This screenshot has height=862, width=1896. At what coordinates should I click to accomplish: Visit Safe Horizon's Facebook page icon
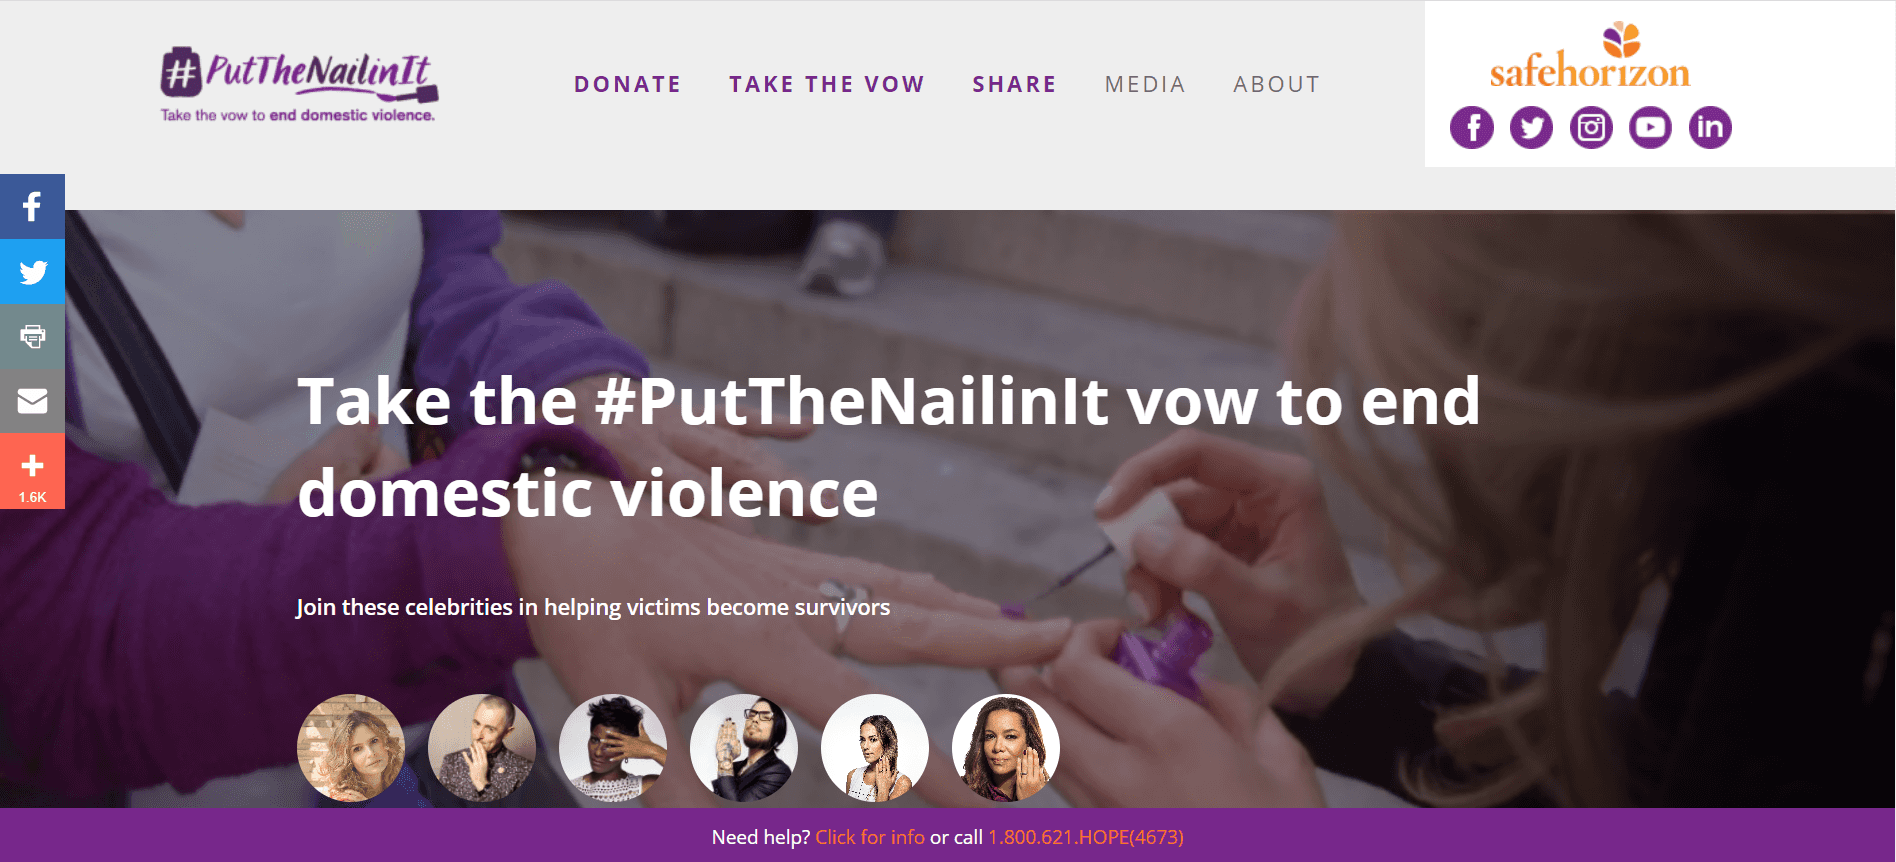(1472, 127)
